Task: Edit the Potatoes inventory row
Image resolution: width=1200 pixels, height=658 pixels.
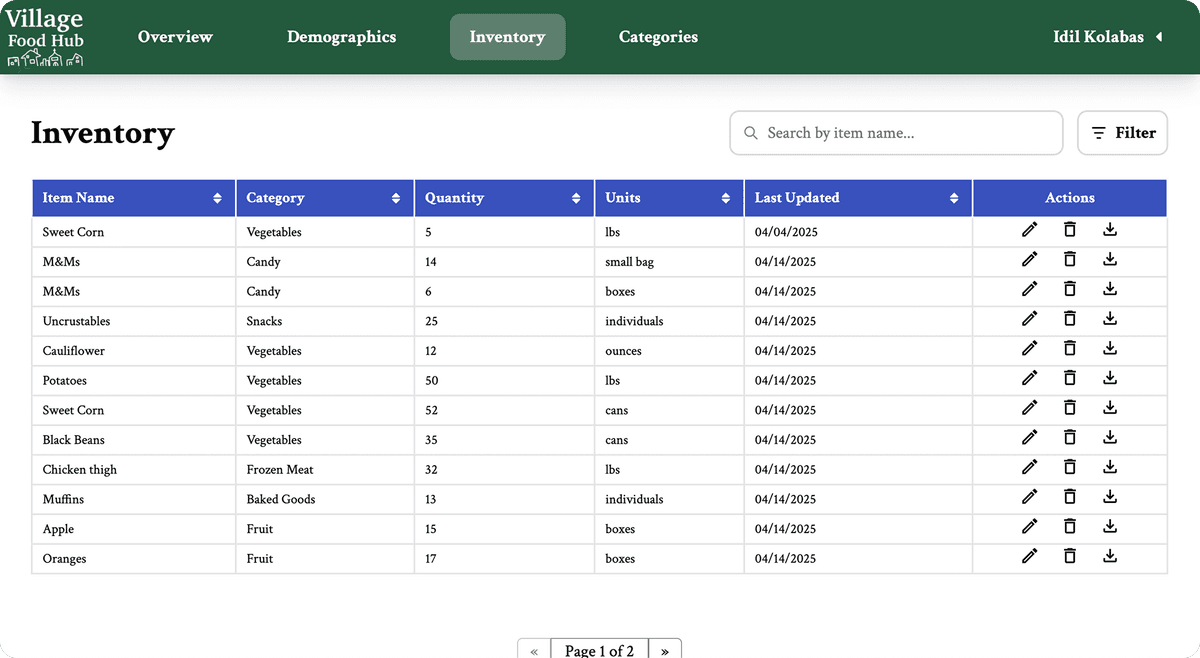Action: [1029, 378]
